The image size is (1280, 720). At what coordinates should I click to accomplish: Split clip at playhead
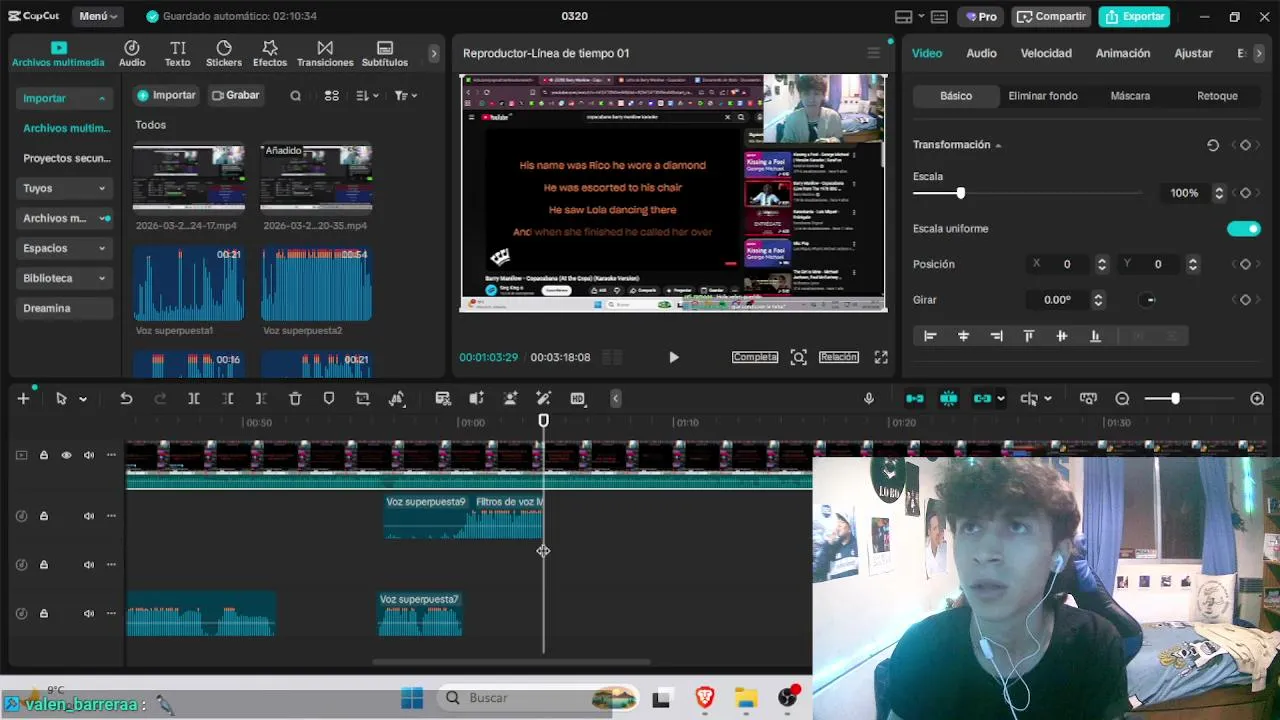pos(194,398)
